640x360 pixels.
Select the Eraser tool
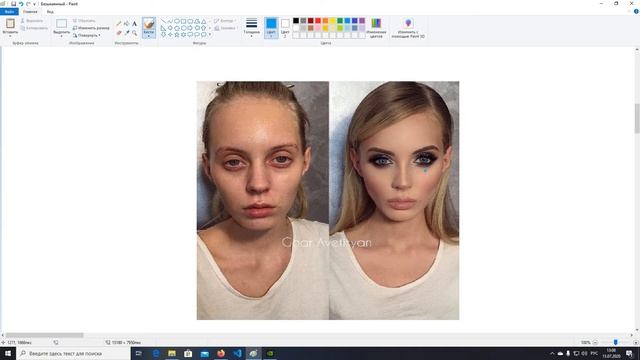pos(119,33)
